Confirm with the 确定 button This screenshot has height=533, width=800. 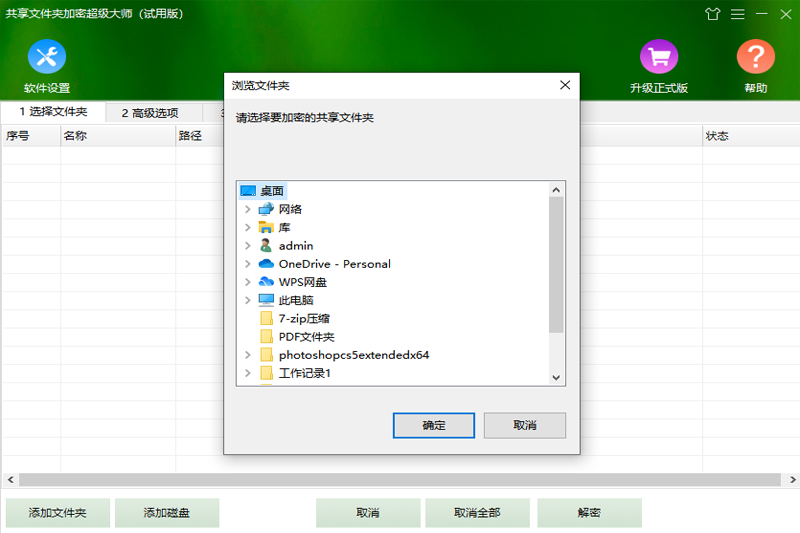(x=434, y=425)
